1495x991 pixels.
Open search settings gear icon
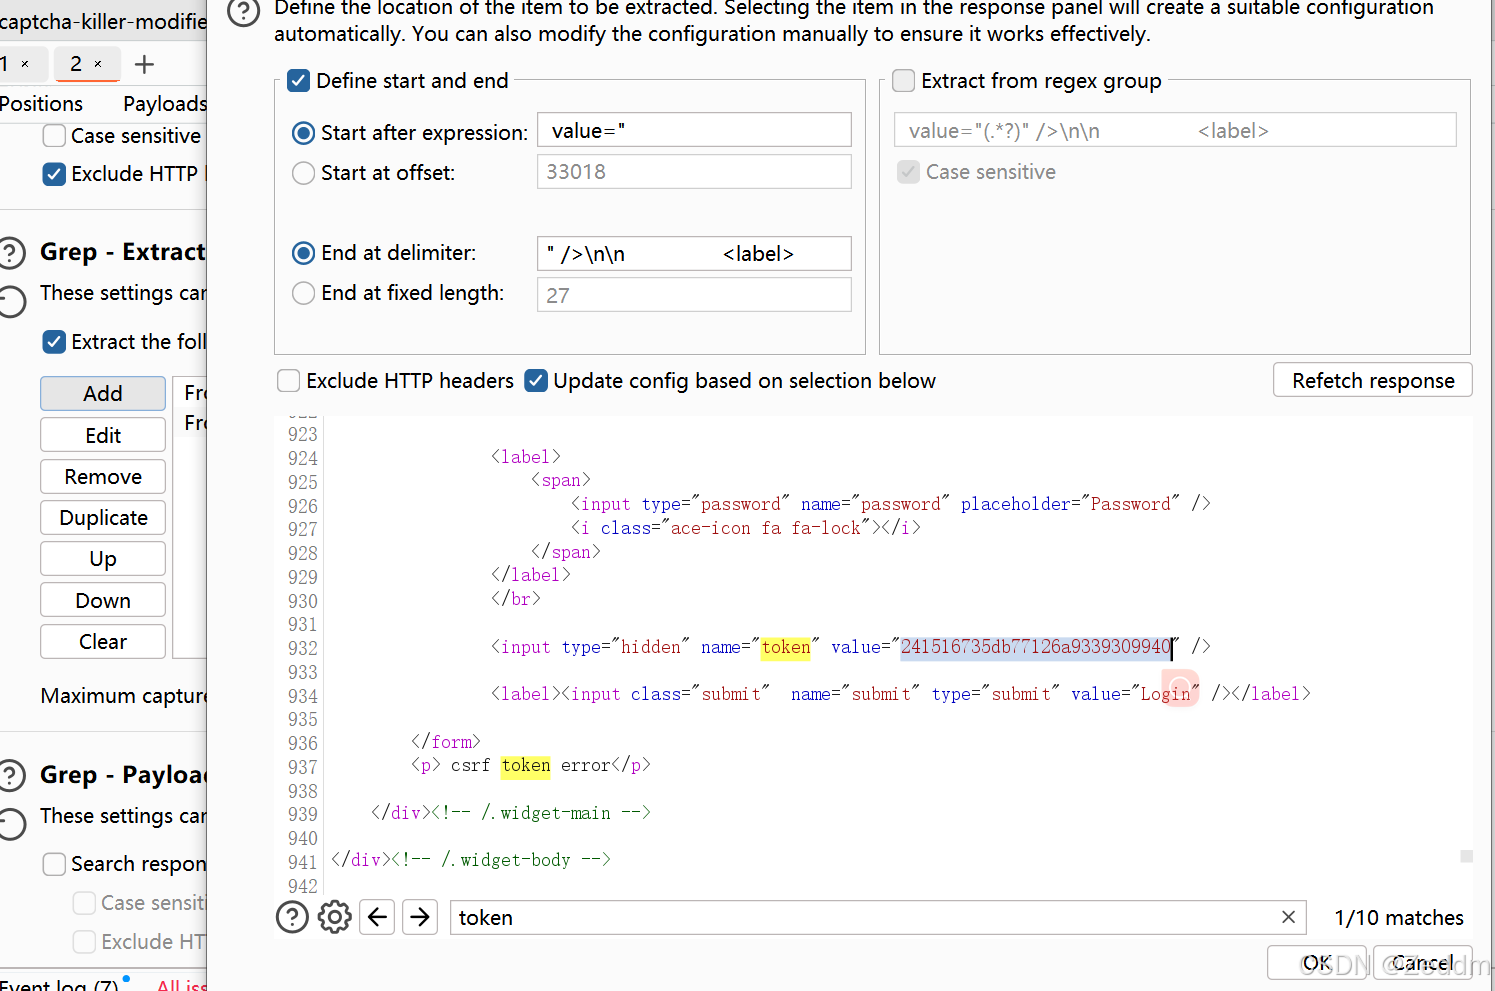tap(335, 917)
